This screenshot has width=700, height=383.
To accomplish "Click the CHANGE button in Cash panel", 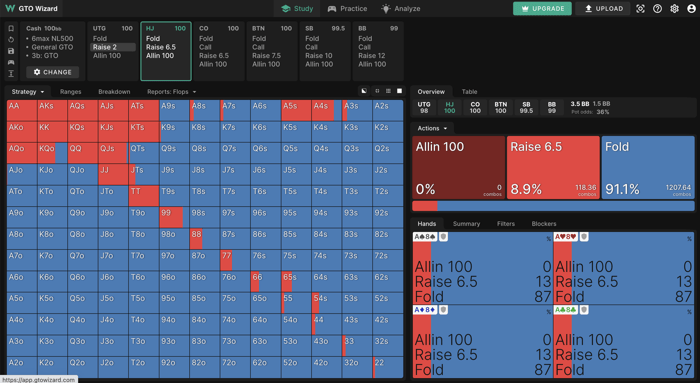I will click(53, 72).
